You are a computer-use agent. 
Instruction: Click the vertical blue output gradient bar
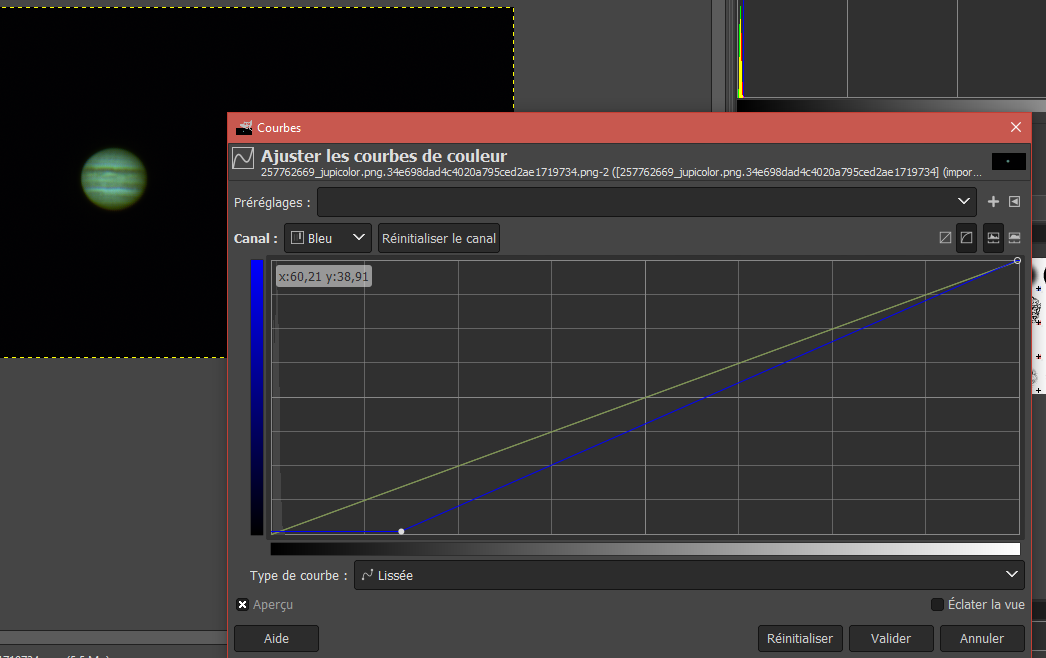coord(257,397)
